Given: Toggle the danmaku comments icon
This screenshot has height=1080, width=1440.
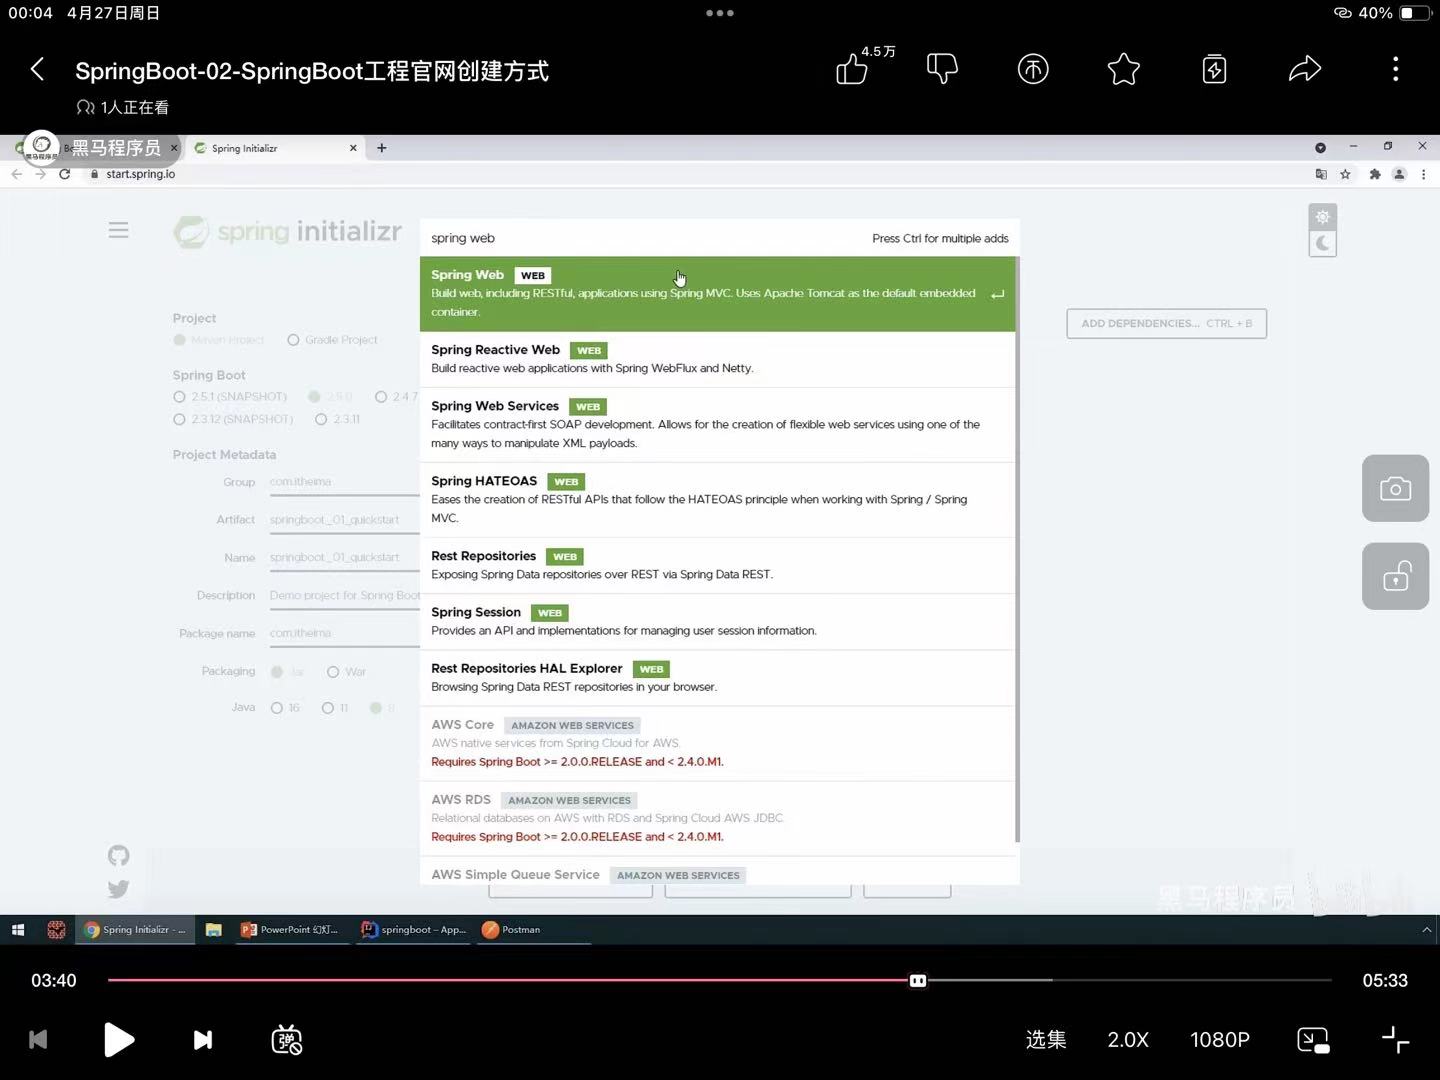Looking at the screenshot, I should click(287, 1040).
